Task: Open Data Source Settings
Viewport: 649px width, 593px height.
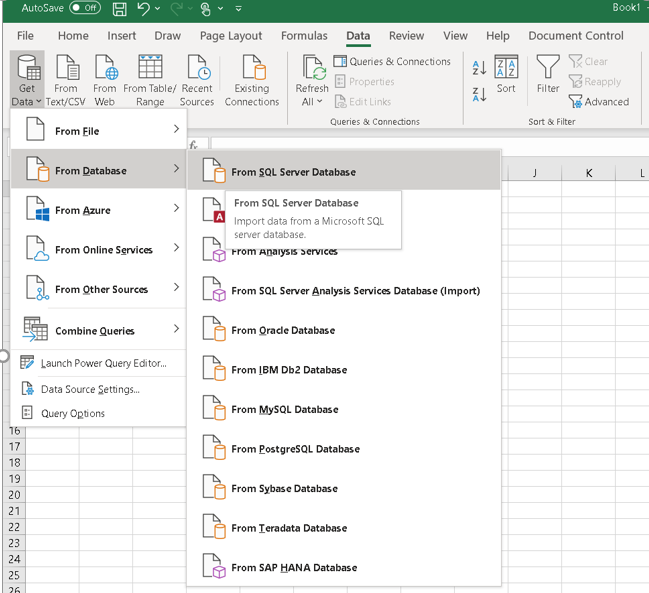Action: [x=98, y=389]
